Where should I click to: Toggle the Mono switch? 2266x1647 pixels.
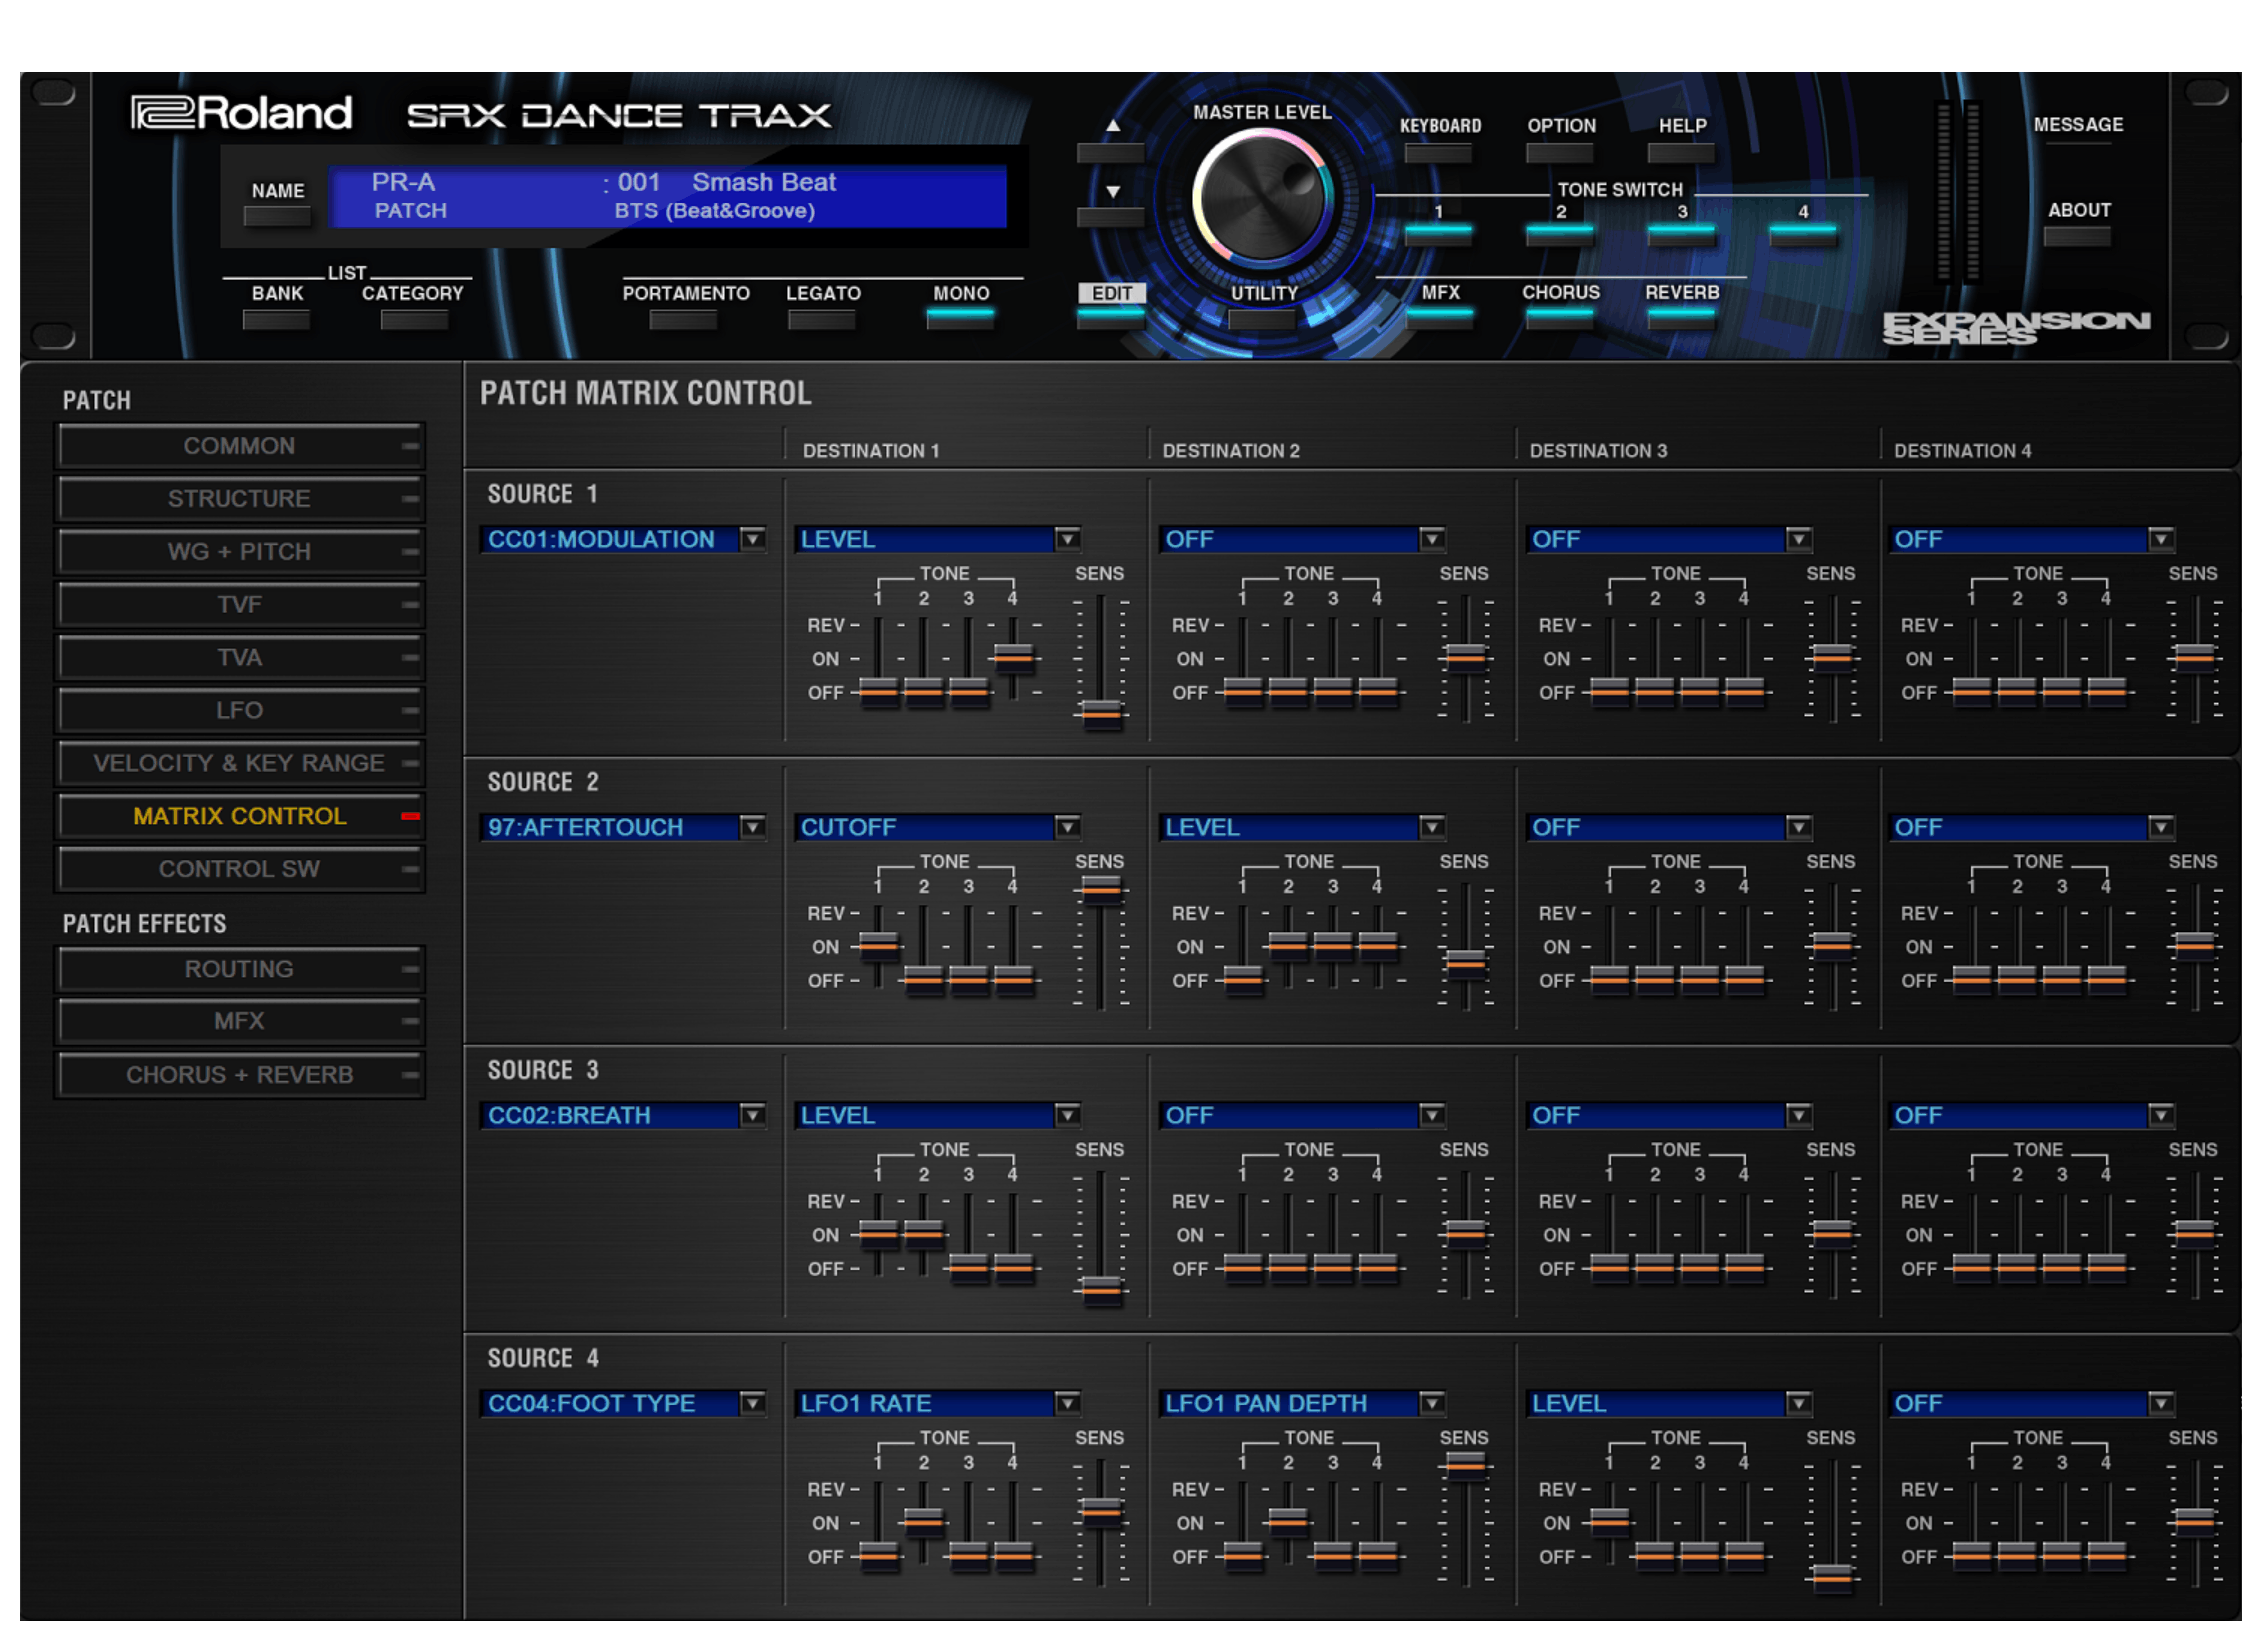[960, 317]
